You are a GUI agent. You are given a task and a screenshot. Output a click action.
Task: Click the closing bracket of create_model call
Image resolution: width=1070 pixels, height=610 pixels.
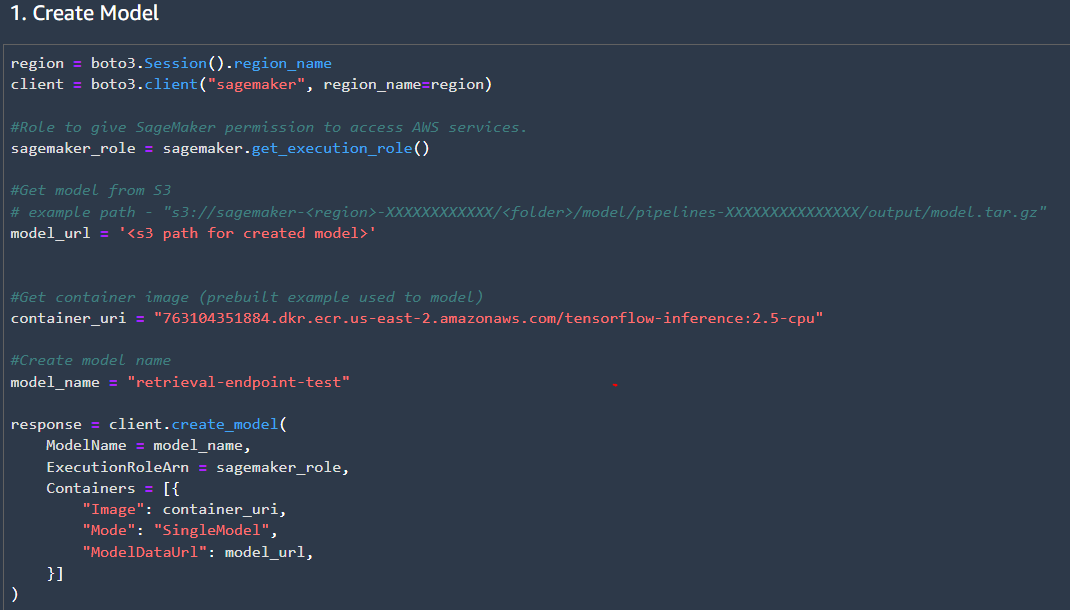click(x=12, y=593)
